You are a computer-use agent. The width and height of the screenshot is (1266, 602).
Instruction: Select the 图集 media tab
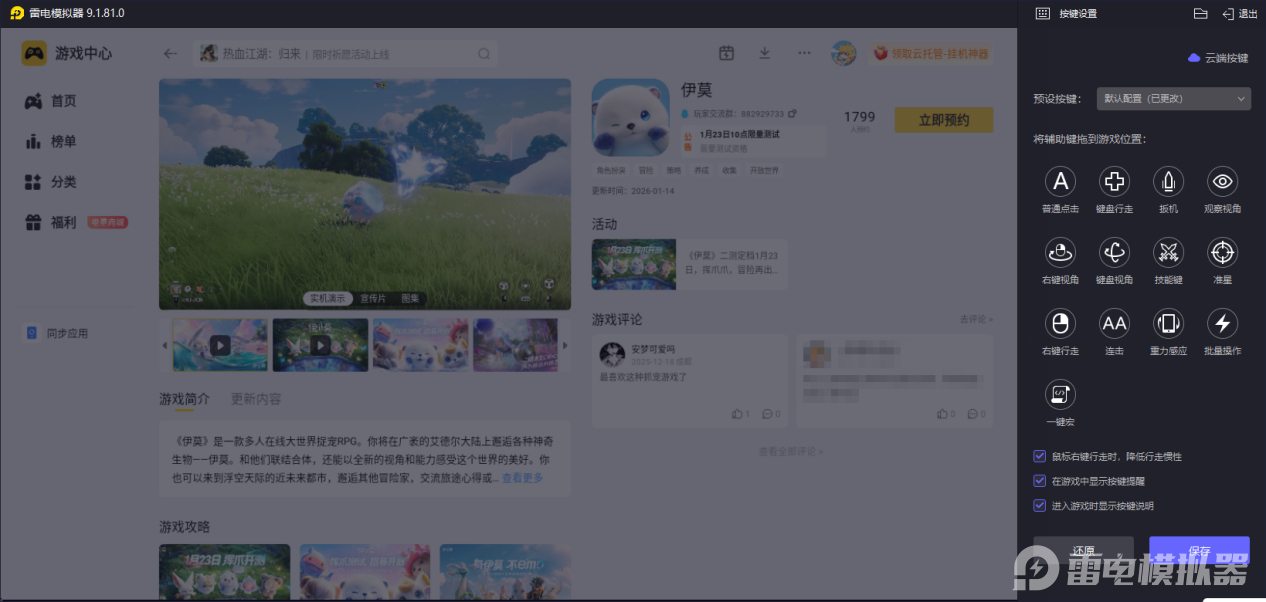click(410, 299)
